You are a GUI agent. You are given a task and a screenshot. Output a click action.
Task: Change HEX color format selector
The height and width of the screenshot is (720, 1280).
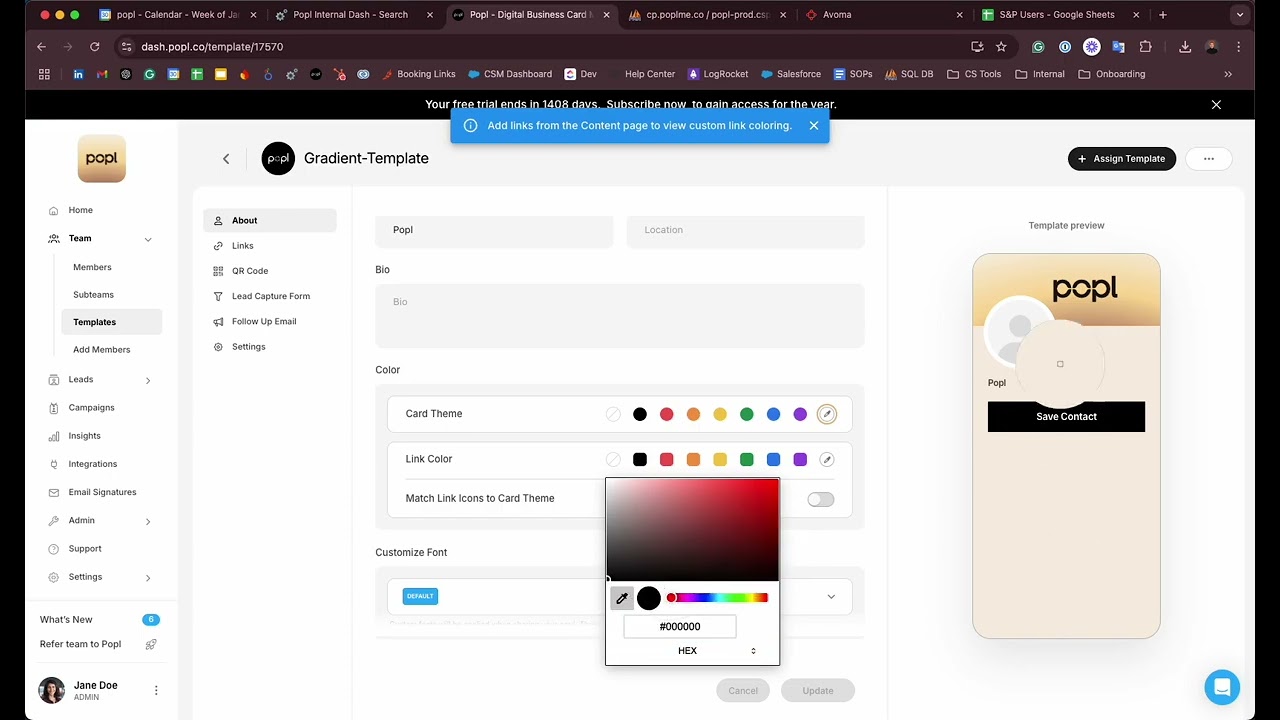pyautogui.click(x=716, y=651)
